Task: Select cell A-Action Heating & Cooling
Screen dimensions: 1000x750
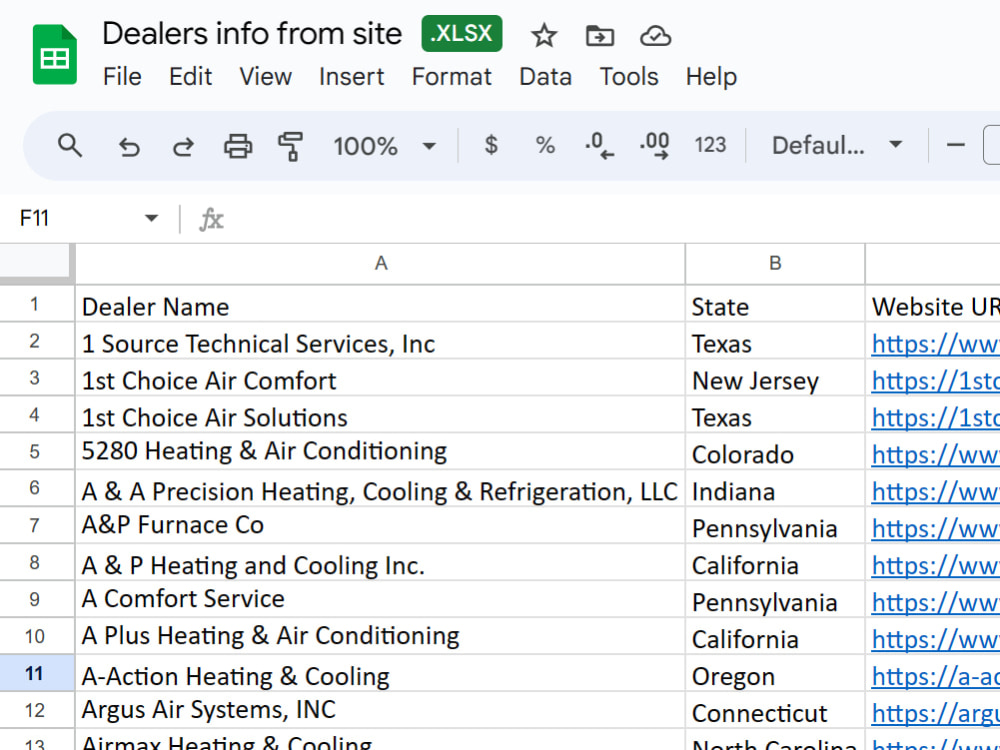Action: [x=381, y=674]
